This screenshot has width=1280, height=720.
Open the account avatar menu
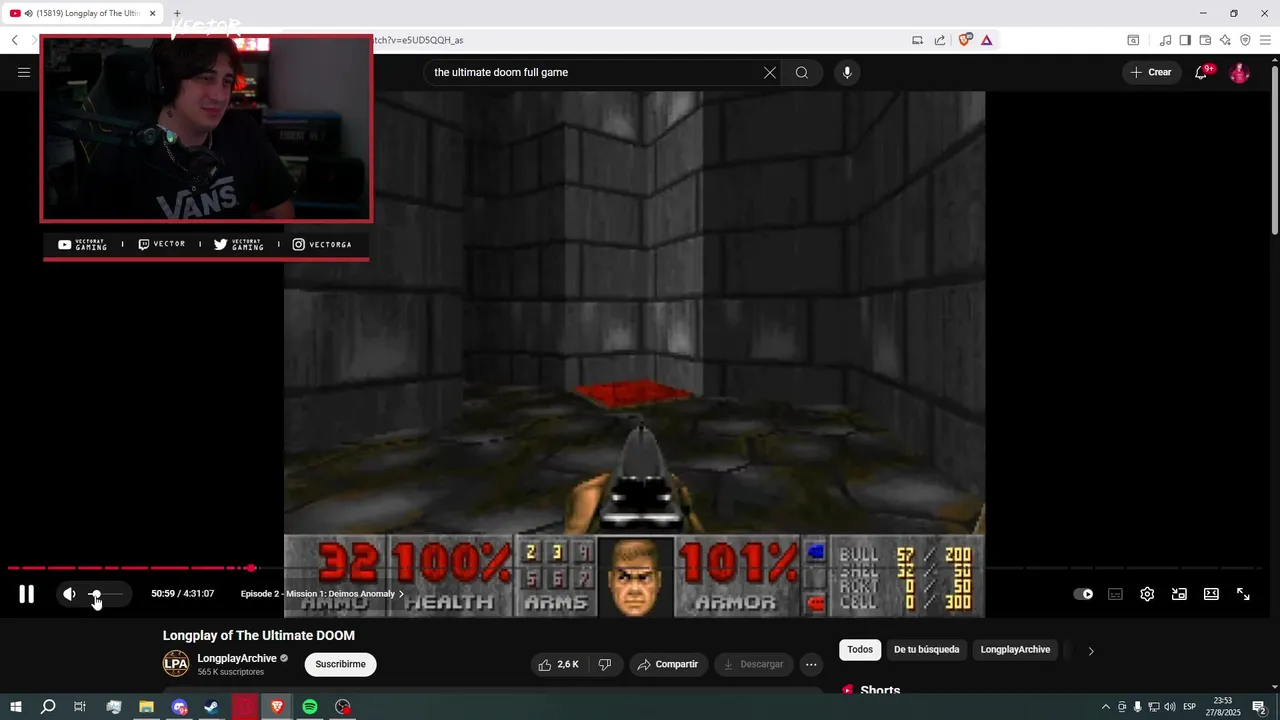[1239, 72]
